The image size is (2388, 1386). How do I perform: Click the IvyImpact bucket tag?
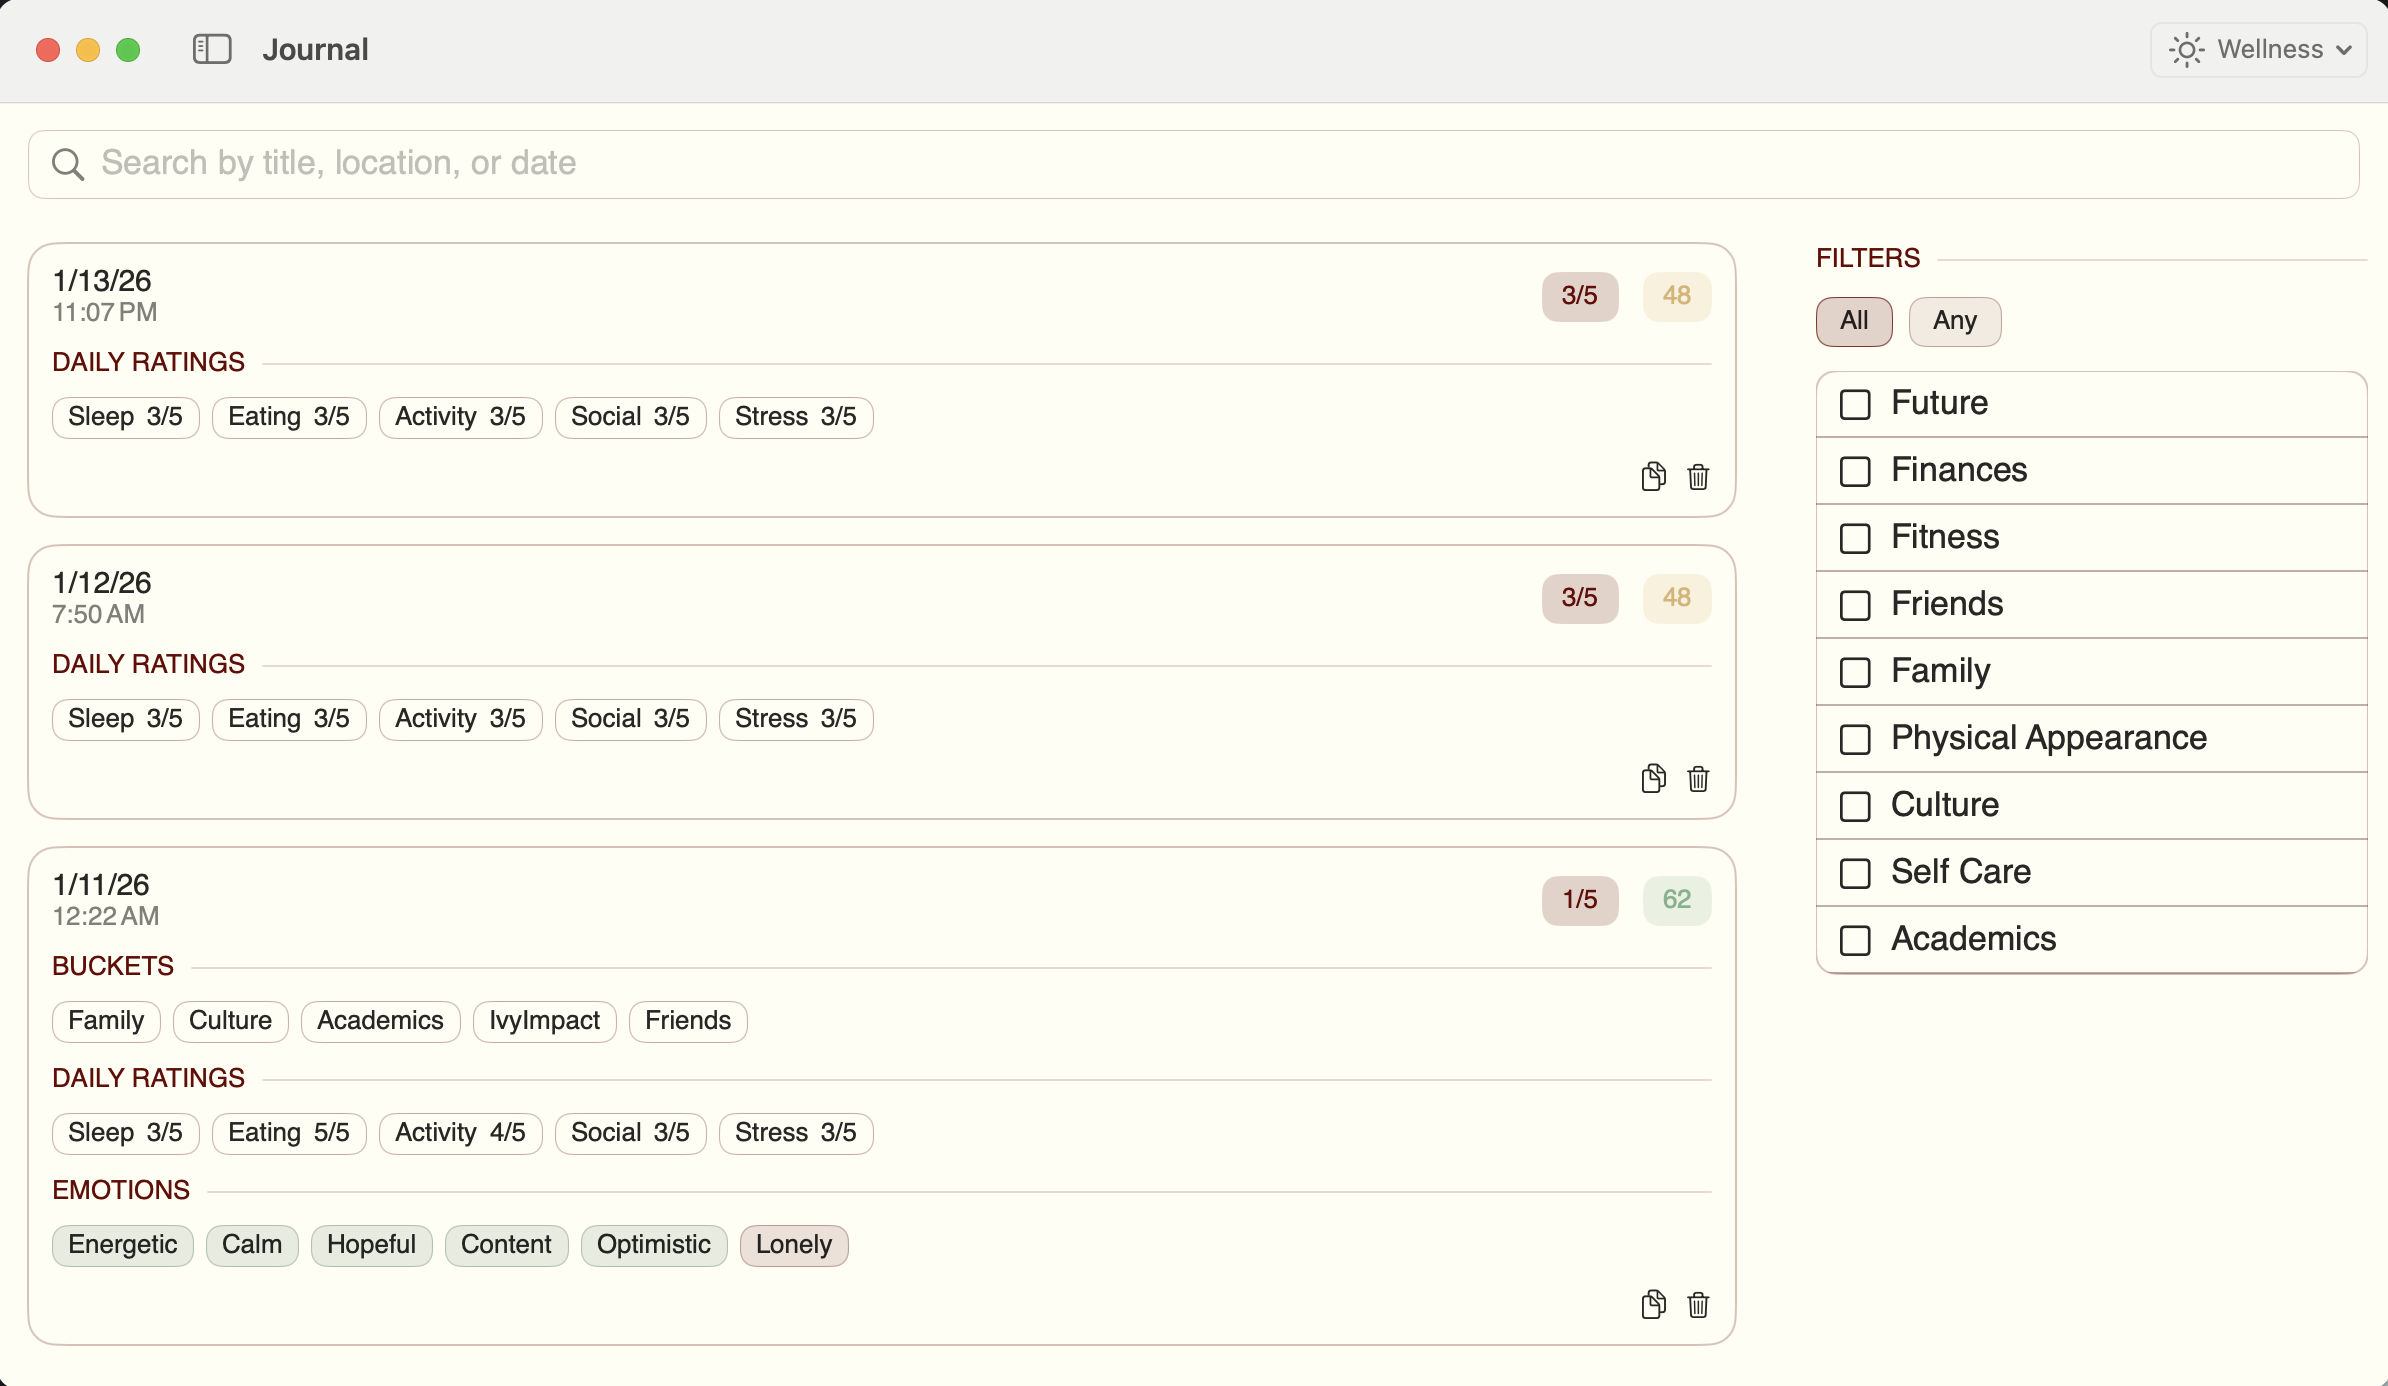coord(544,1020)
